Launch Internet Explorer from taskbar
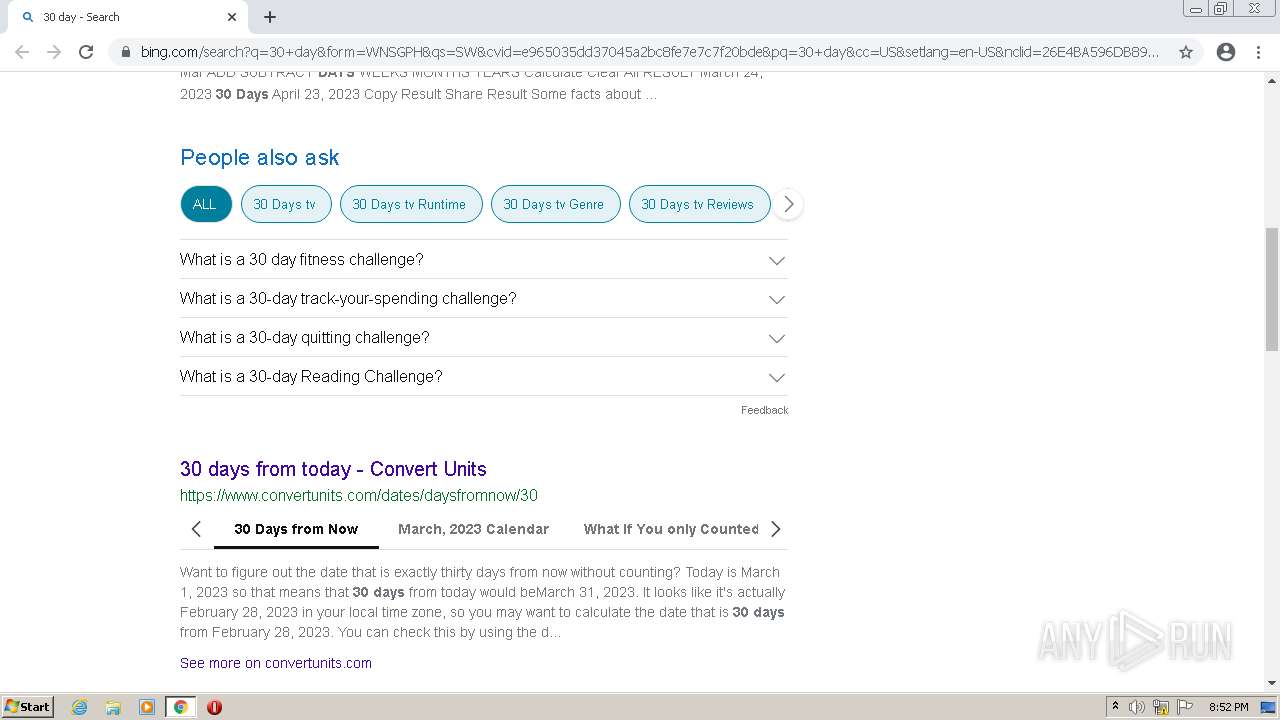The image size is (1280, 720). point(80,707)
